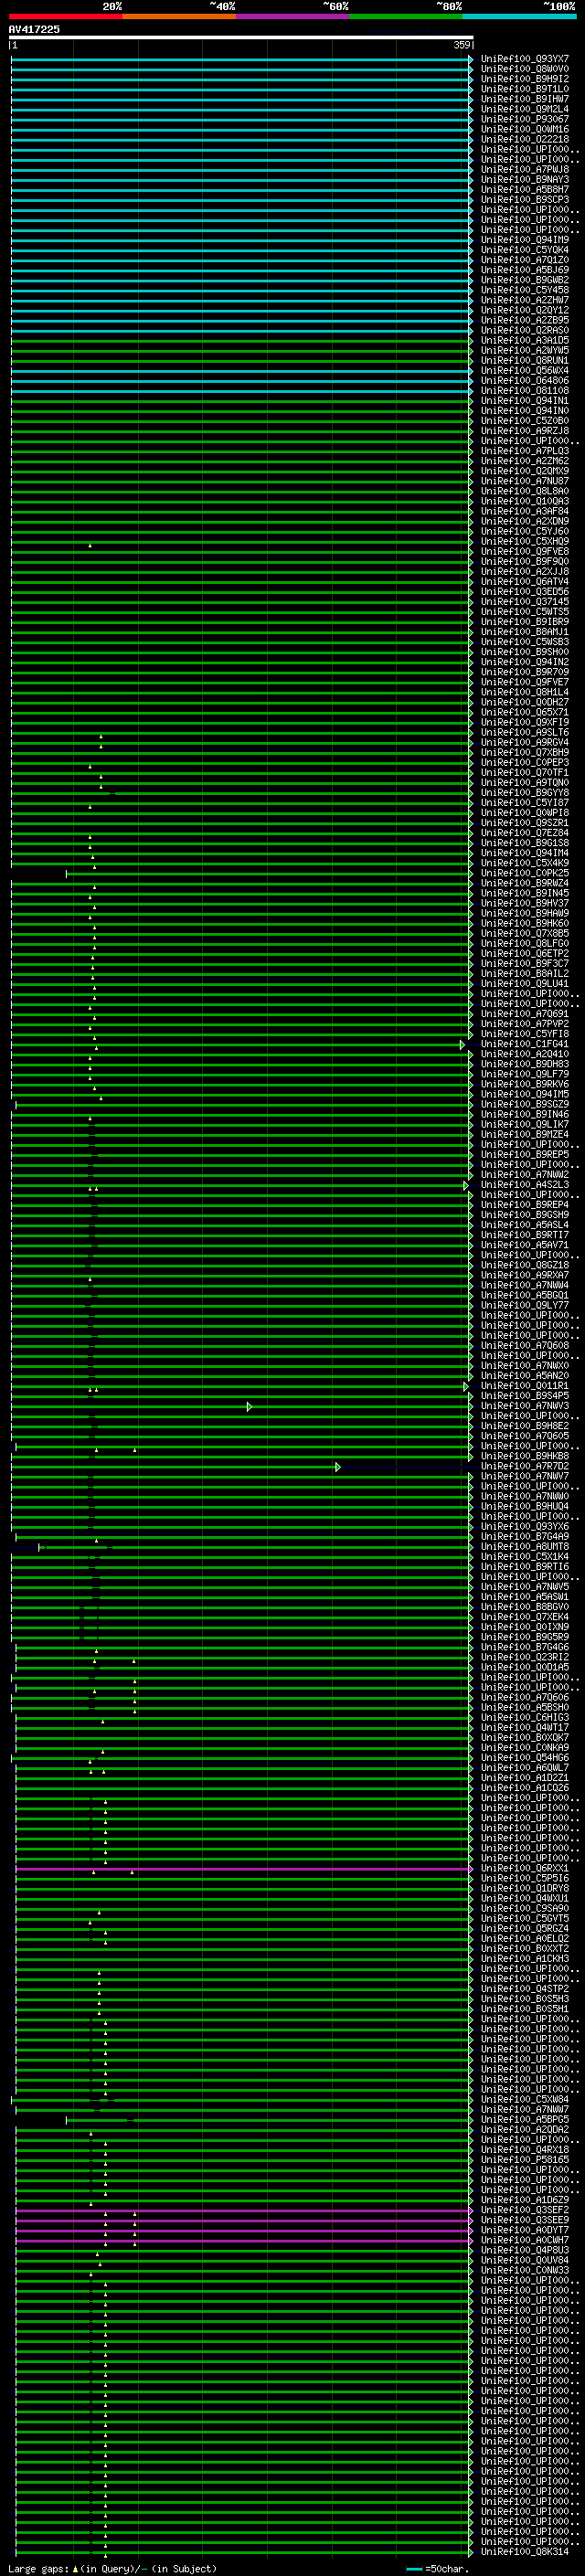The width and height of the screenshot is (585, 2576).
Task: Click the UniRef100_A8UMT8 label
Action: tap(524, 1547)
